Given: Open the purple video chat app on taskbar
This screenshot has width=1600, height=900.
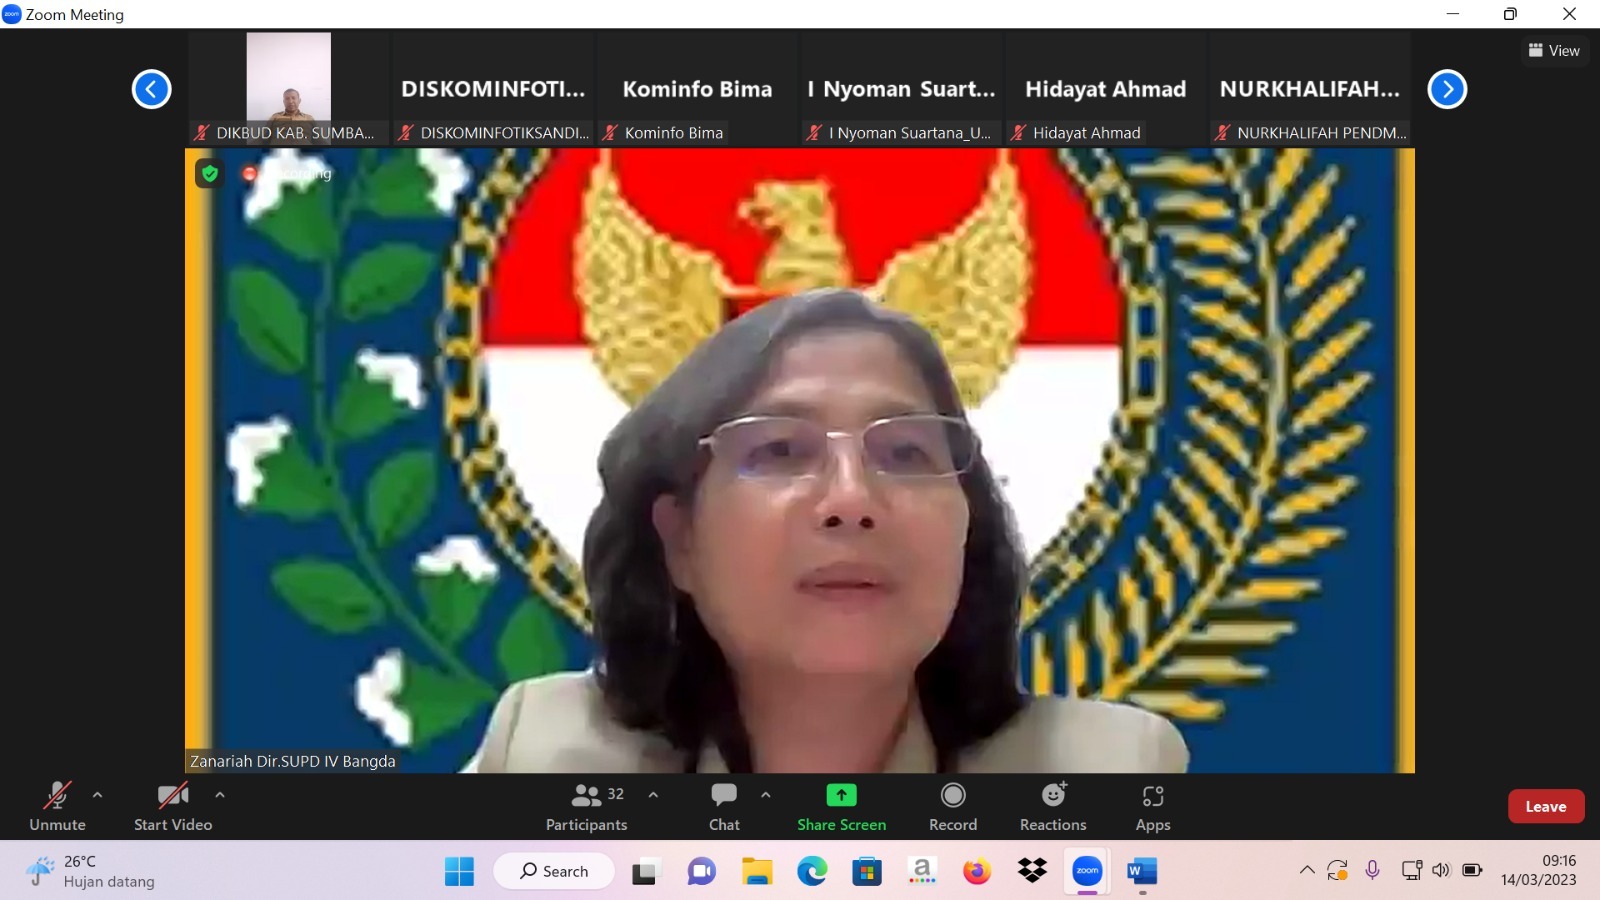Looking at the screenshot, I should coord(702,871).
